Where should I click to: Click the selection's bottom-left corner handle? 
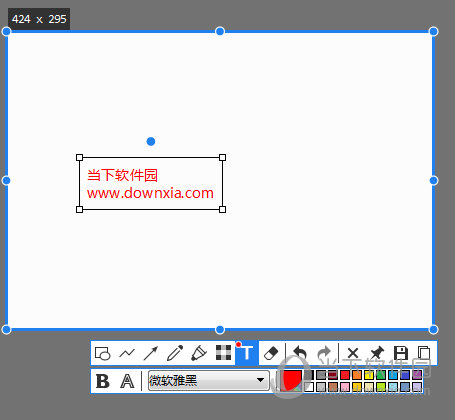[x=6, y=330]
